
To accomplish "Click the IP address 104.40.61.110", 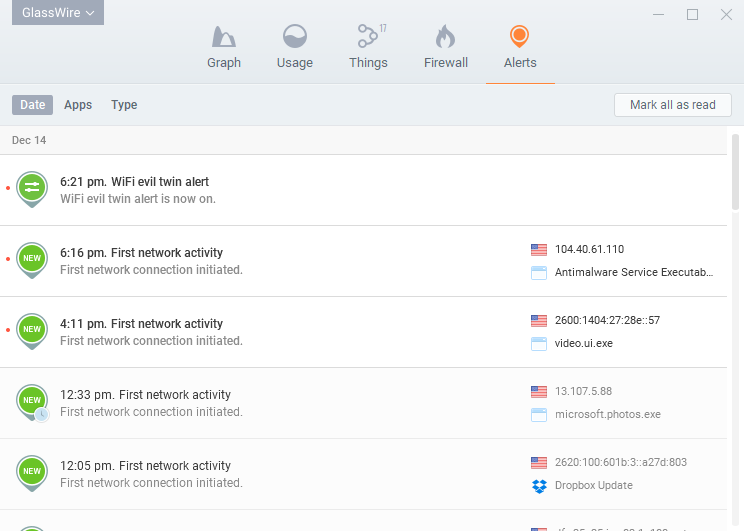I will 589,249.
